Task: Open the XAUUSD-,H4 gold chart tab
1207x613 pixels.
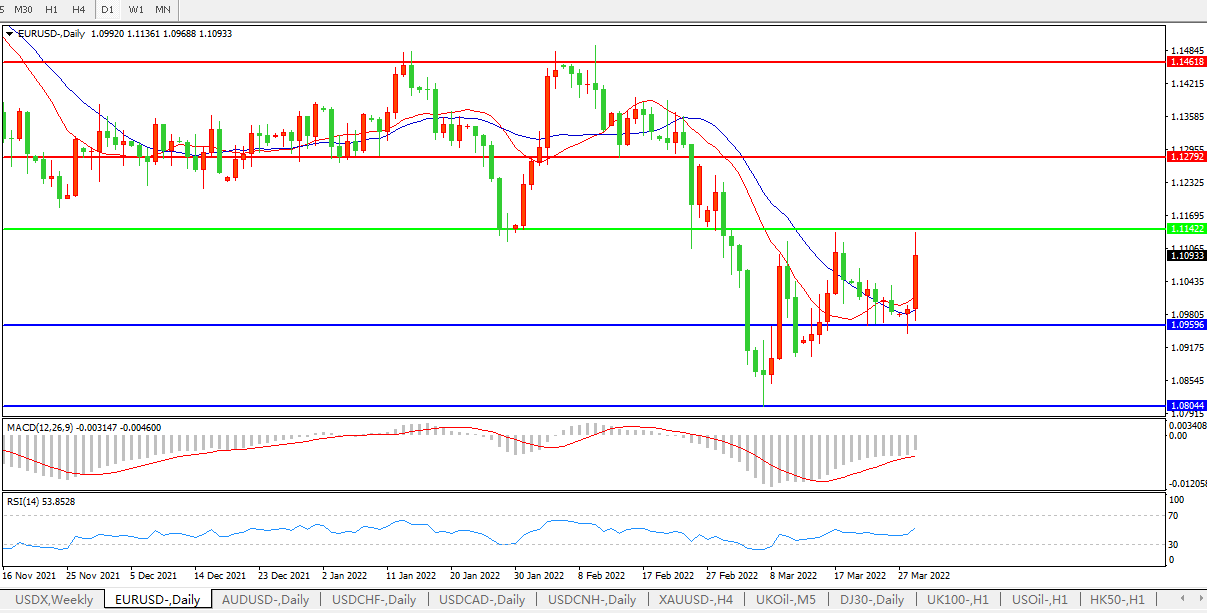Action: pos(696,600)
